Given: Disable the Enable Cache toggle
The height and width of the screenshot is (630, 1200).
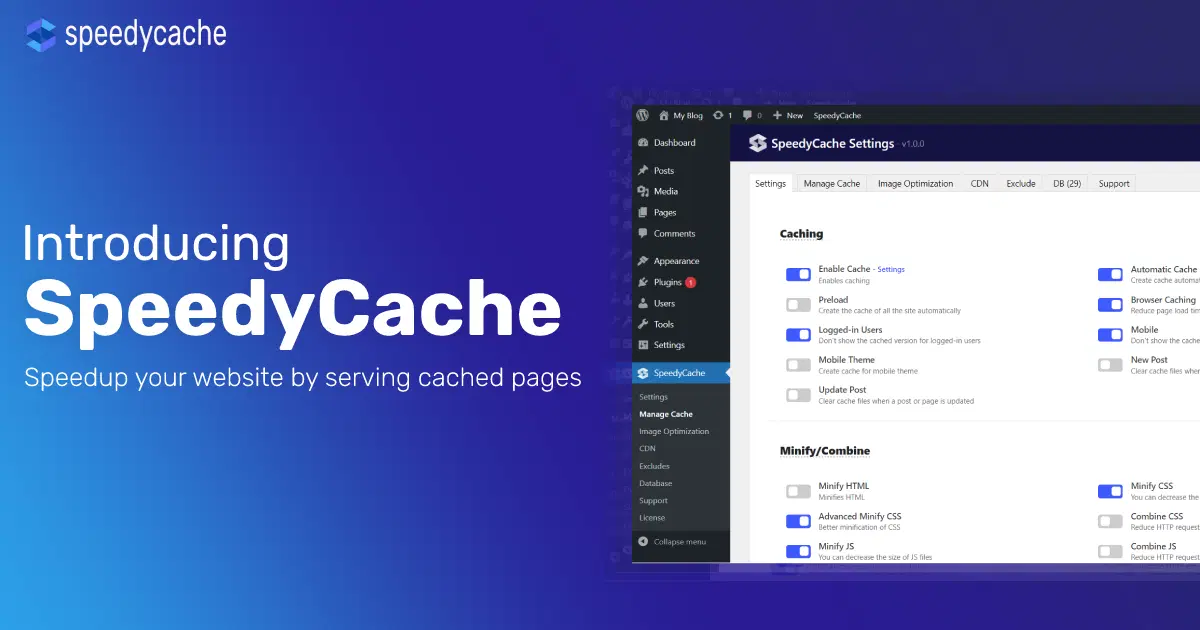Looking at the screenshot, I should click(x=798, y=275).
